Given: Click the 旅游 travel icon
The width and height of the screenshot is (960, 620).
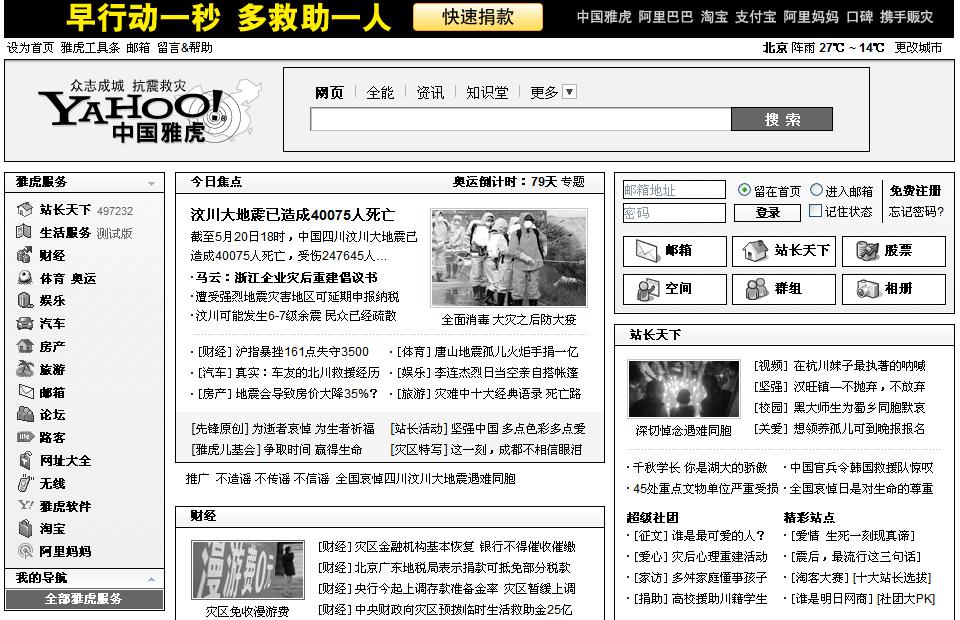Looking at the screenshot, I should pos(25,369).
